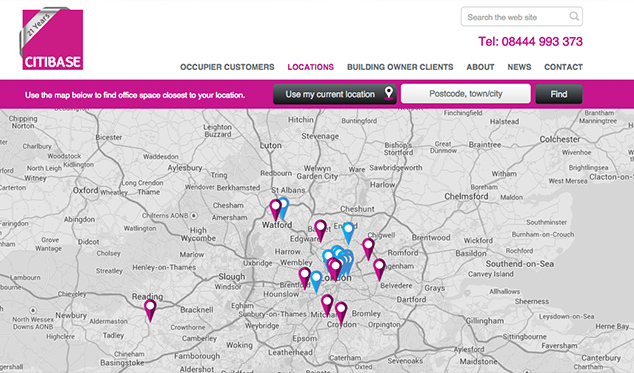Click the Braintree map label
Image resolution: width=634 pixels, height=373 pixels.
pos(485,144)
